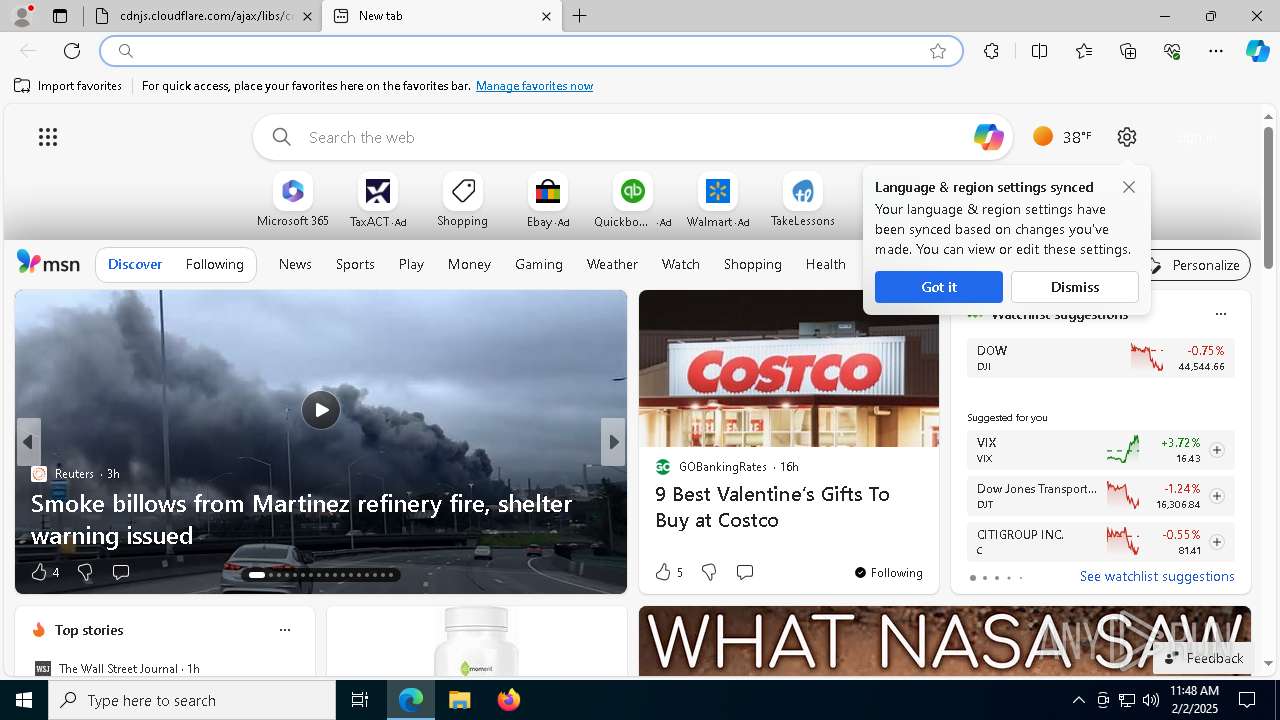Screen dimensions: 1280x720
Task: Add CITIGROUP INC. to watchlist
Action: point(1217,542)
